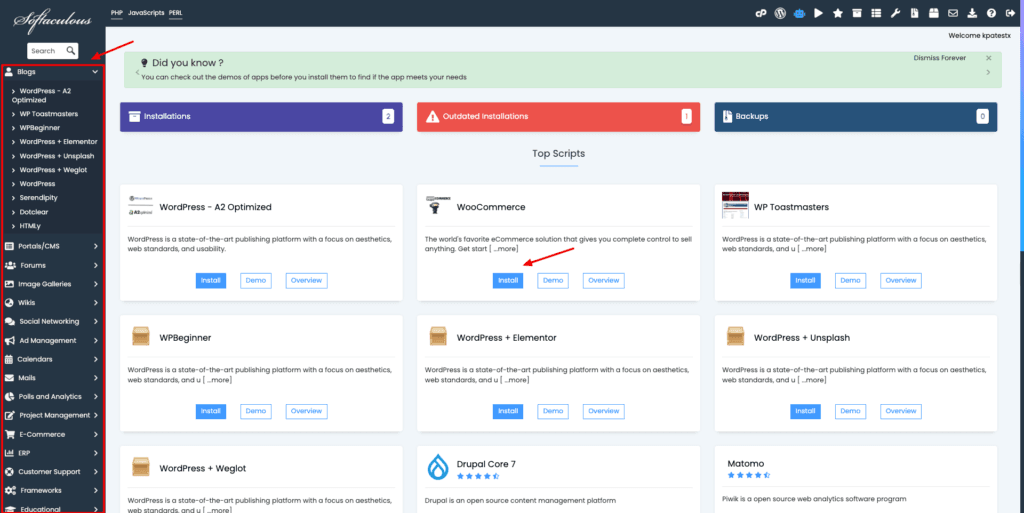Open WP Toastmasters Overview
The image size is (1024, 513).
click(x=901, y=281)
